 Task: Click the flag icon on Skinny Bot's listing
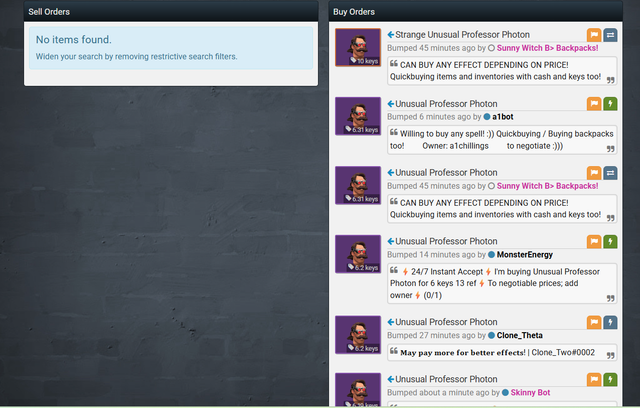pos(594,379)
